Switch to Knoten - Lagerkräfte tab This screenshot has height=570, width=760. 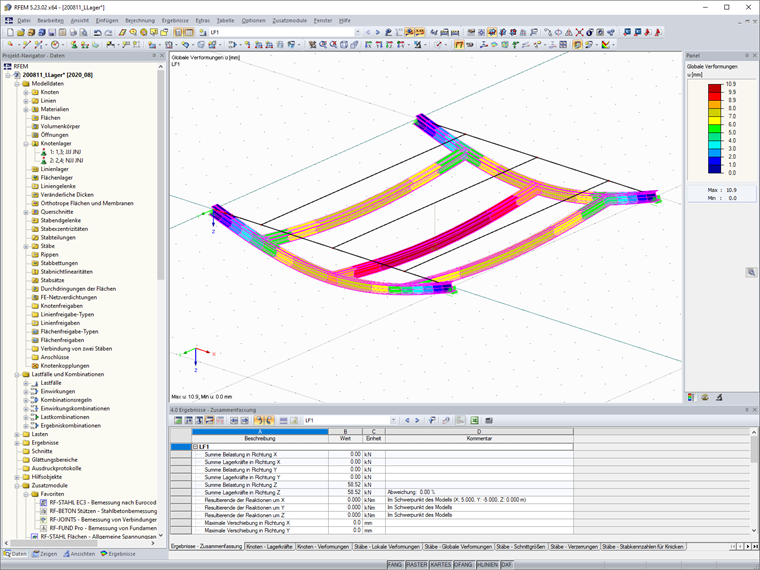(269, 547)
